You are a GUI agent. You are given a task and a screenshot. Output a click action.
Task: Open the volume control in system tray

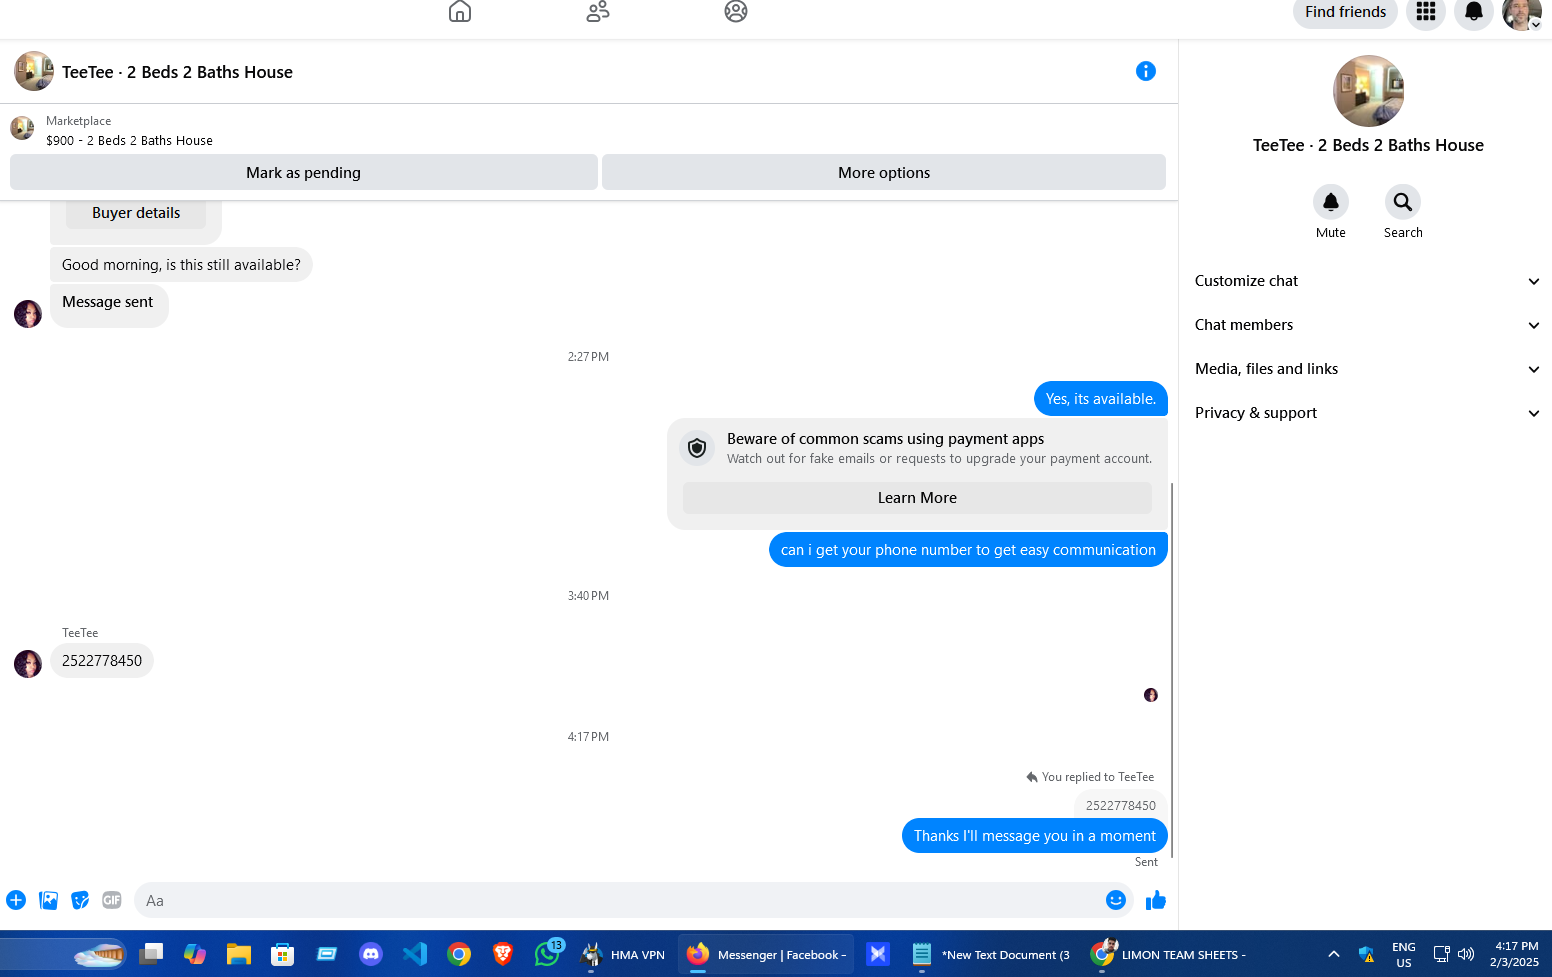tap(1466, 954)
